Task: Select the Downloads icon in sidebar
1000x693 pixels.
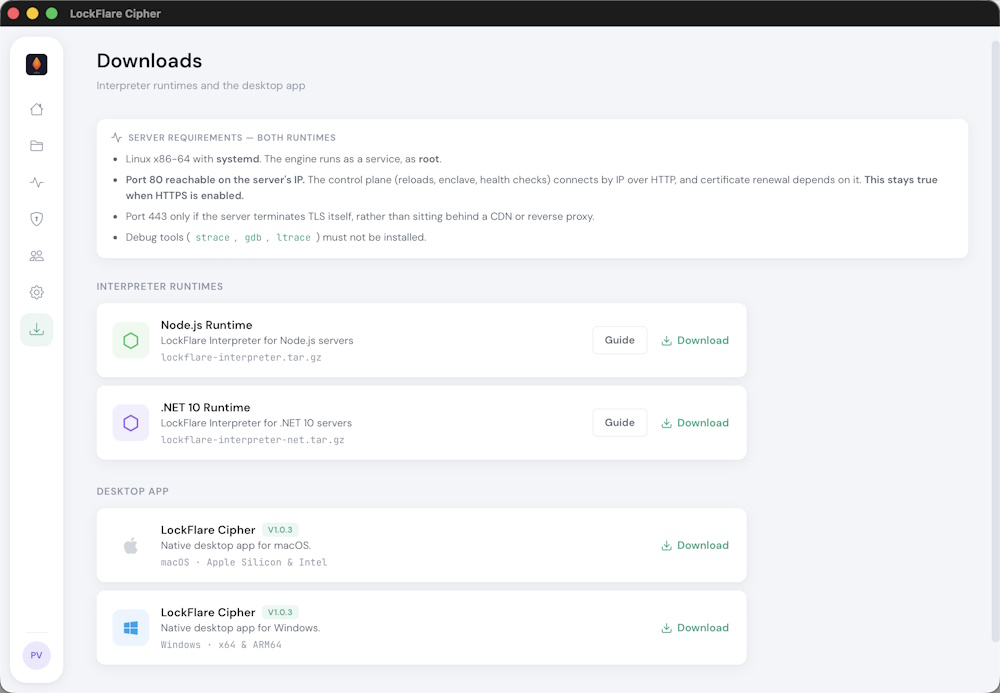Action: 36,330
